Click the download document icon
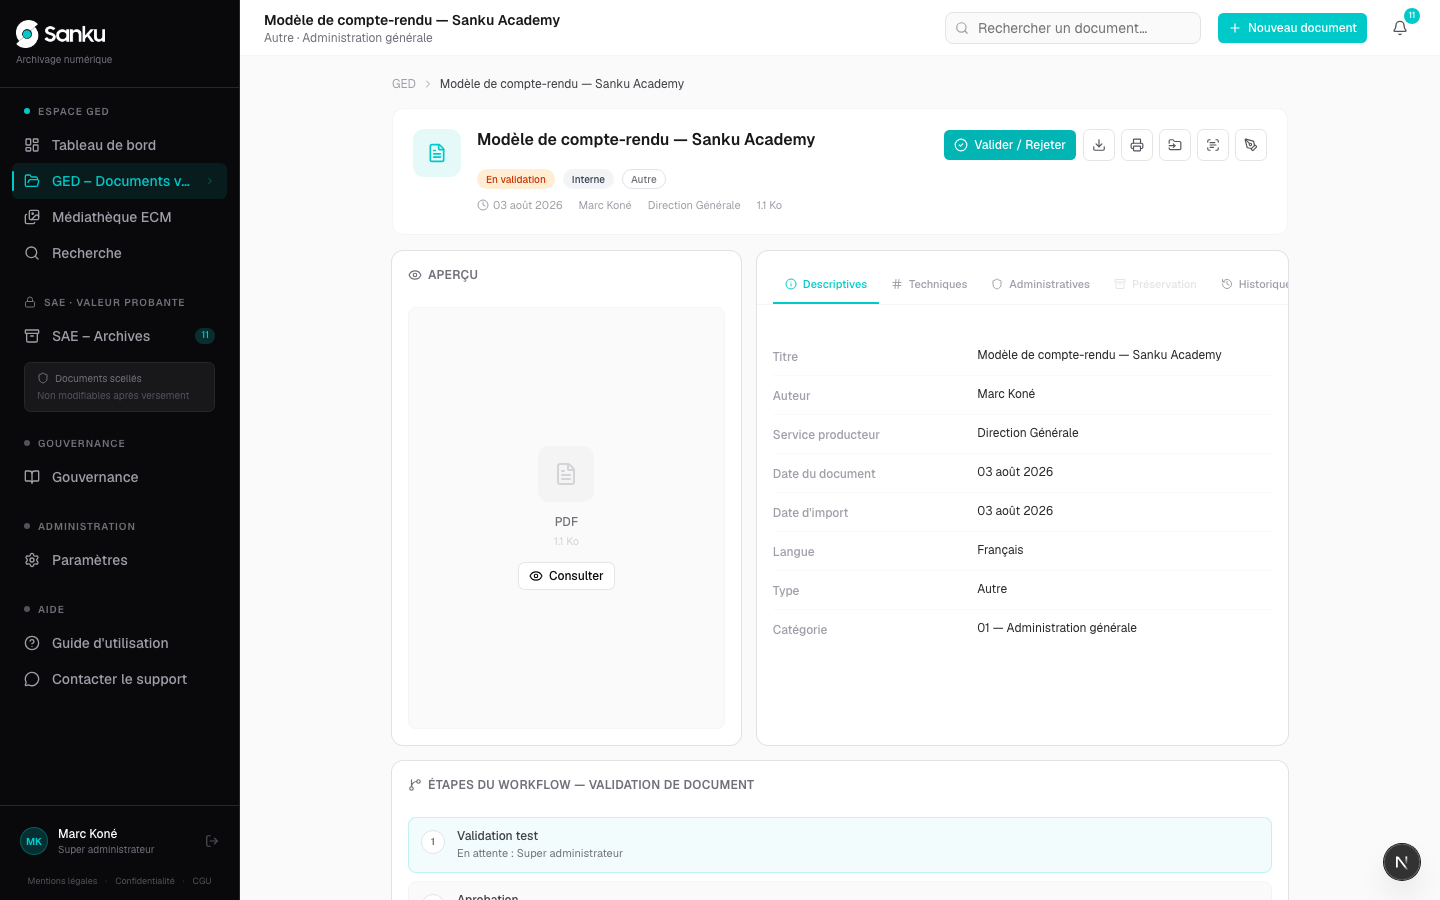 coord(1099,145)
